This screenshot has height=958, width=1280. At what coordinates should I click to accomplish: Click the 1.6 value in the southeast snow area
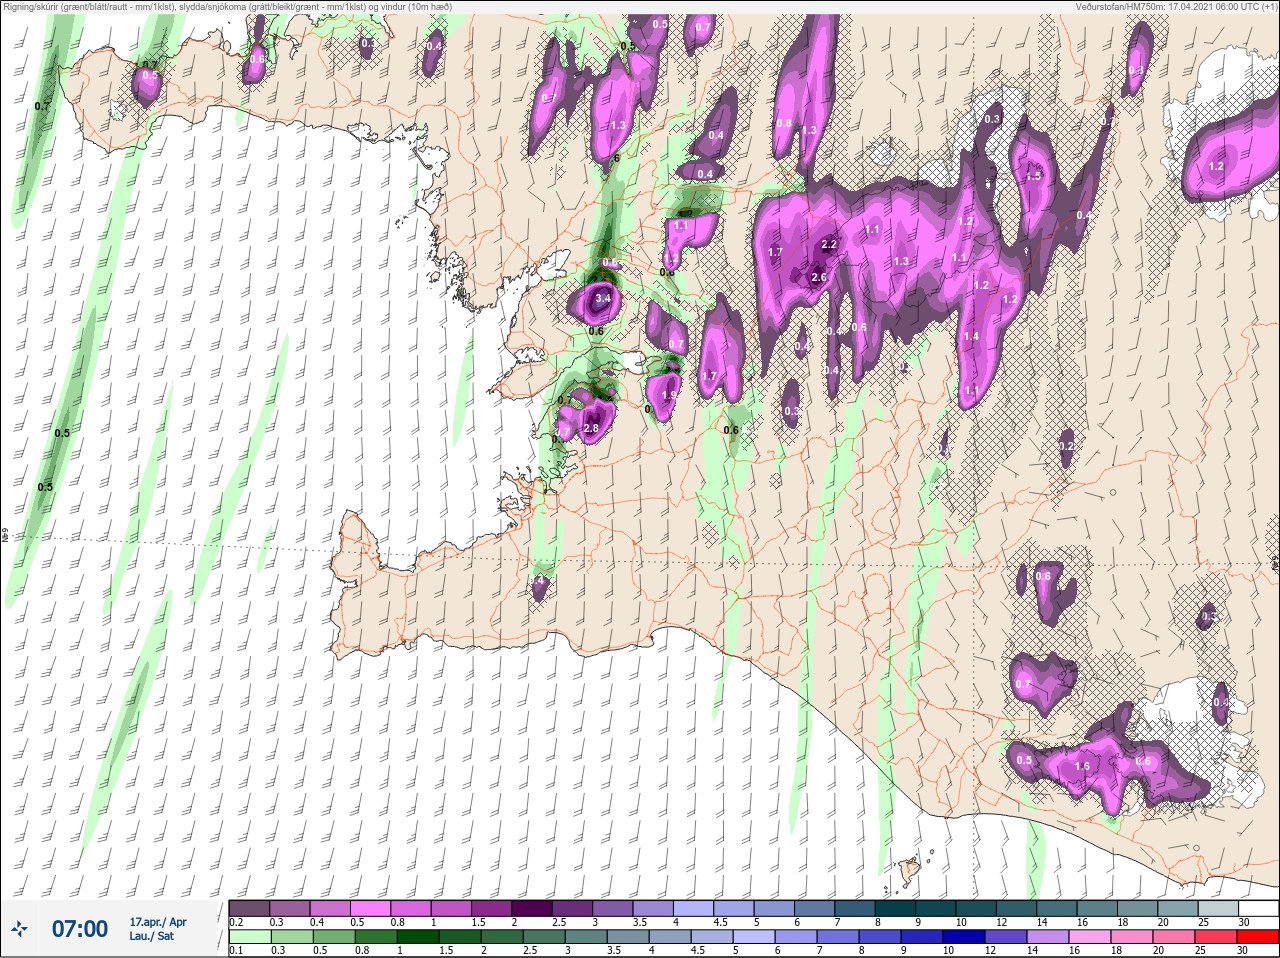[x=1082, y=767]
